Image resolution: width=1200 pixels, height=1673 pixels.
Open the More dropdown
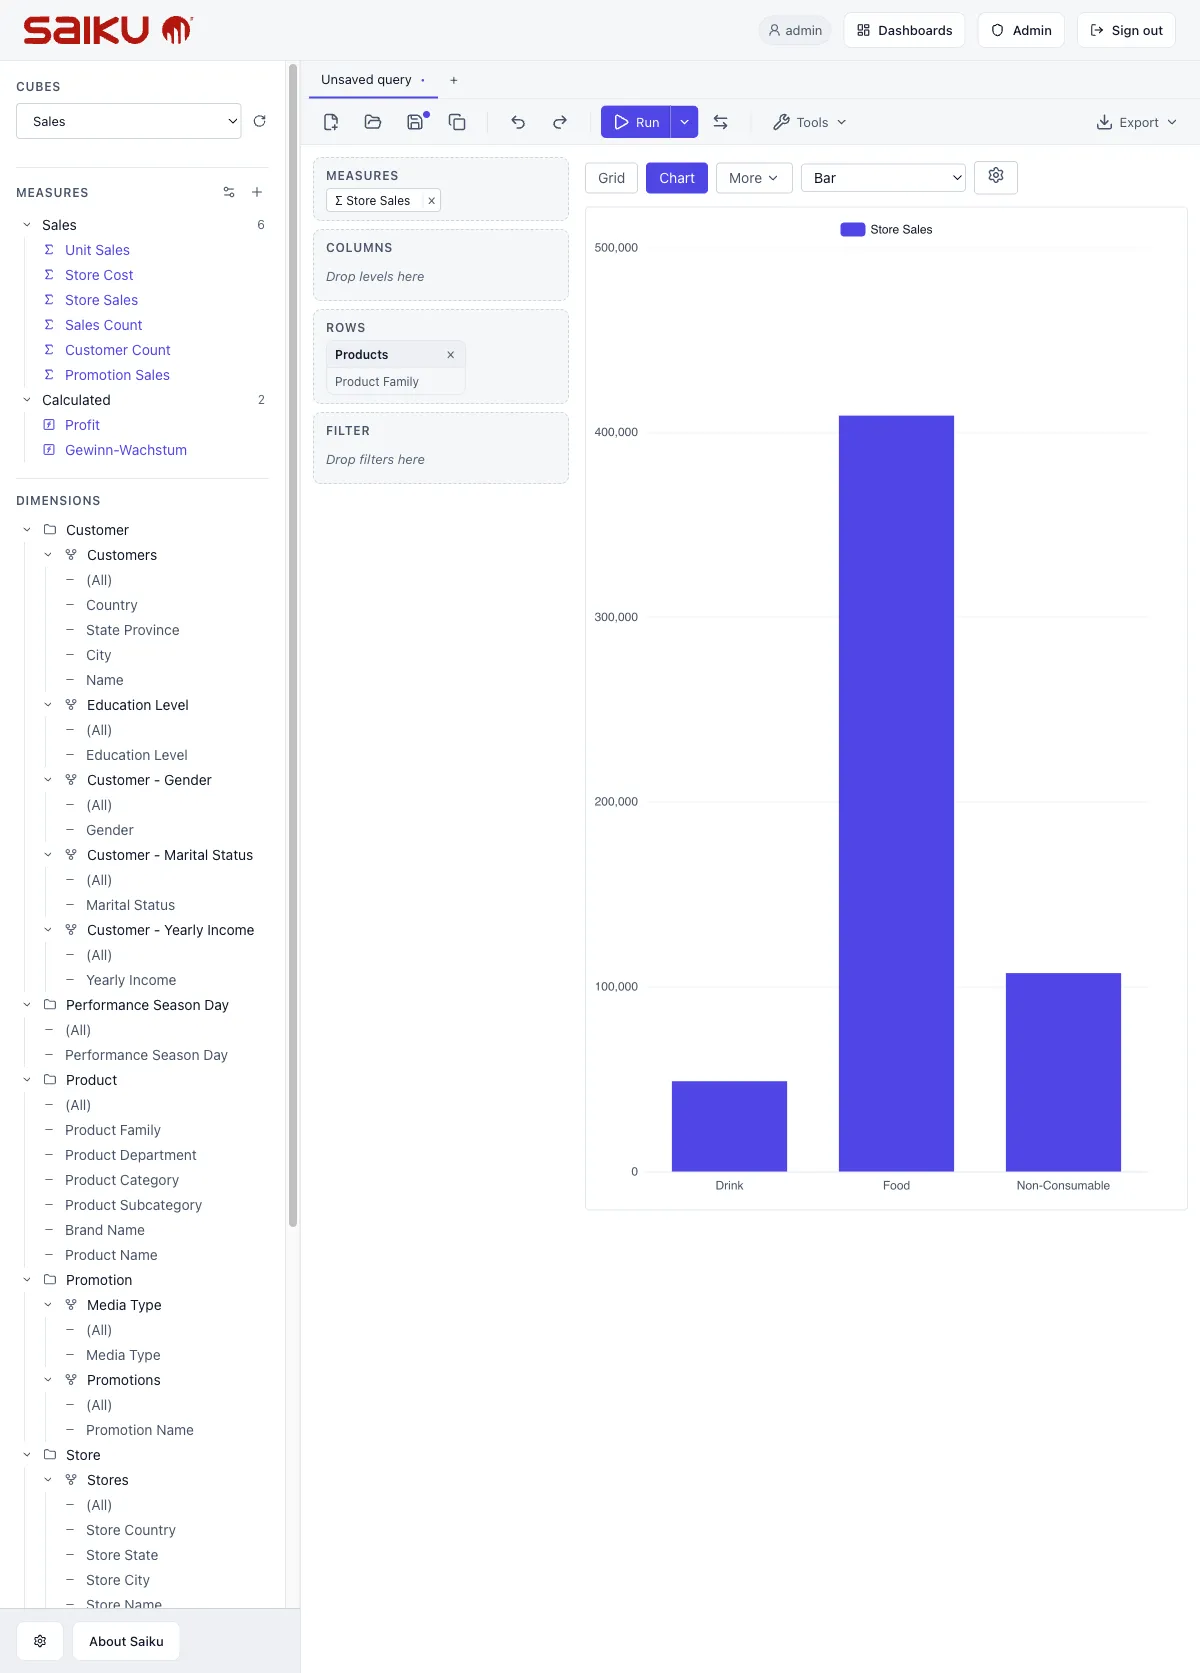coord(754,178)
